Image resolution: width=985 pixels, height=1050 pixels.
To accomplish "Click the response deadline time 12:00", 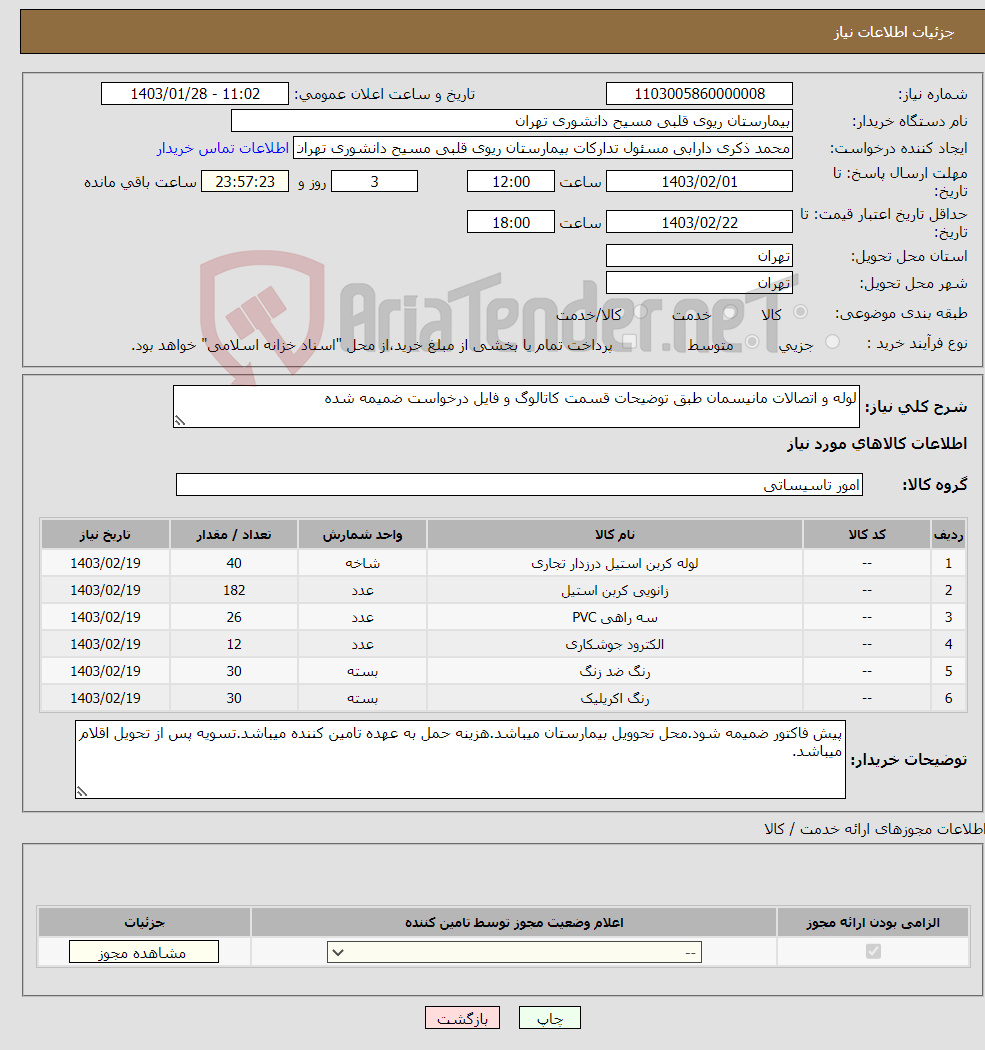I will coord(511,181).
